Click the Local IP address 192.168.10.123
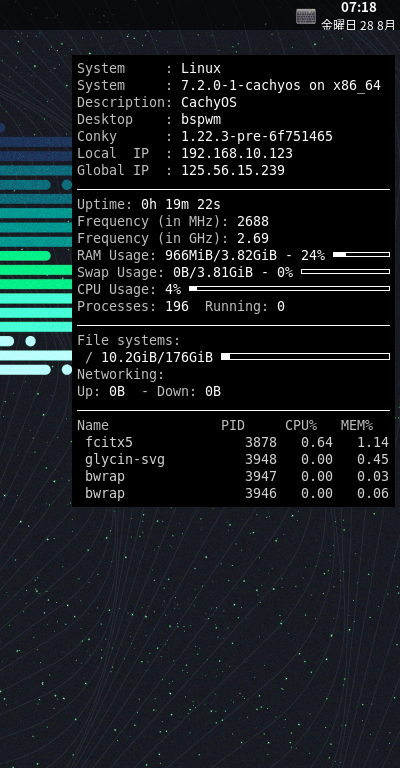Image resolution: width=400 pixels, height=768 pixels. click(237, 153)
